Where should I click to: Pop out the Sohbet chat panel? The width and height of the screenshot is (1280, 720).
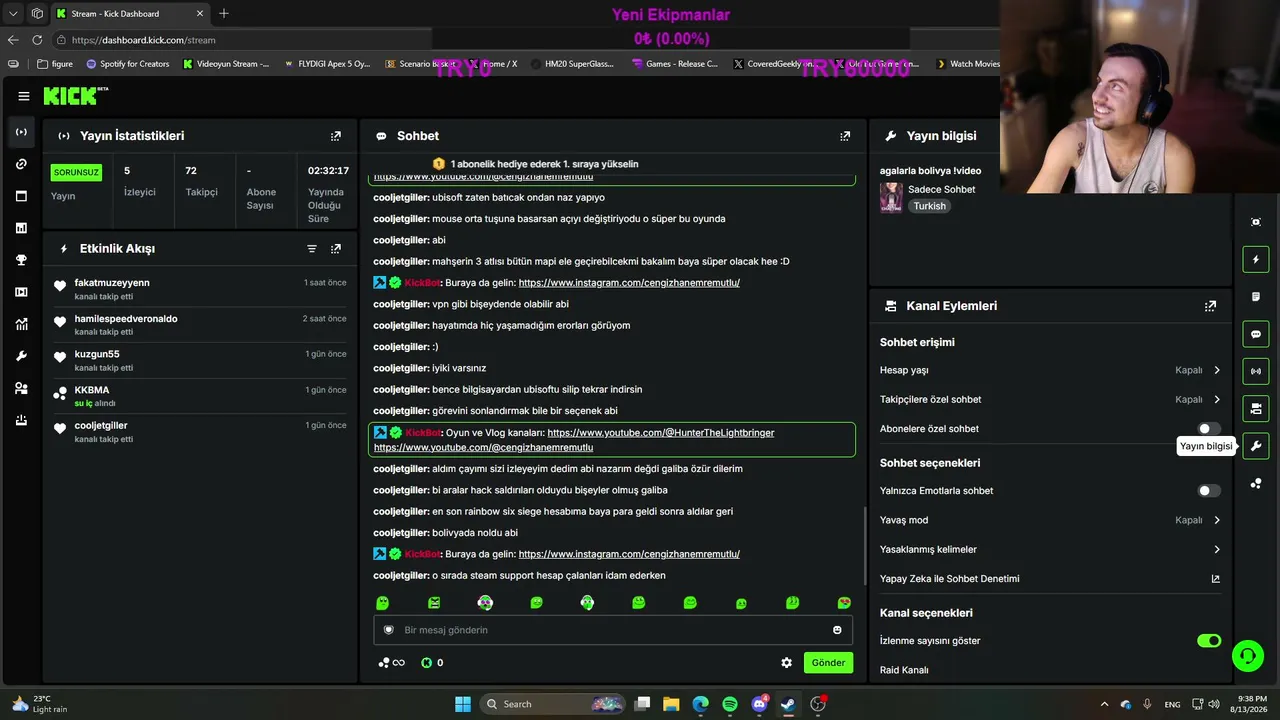pos(845,136)
